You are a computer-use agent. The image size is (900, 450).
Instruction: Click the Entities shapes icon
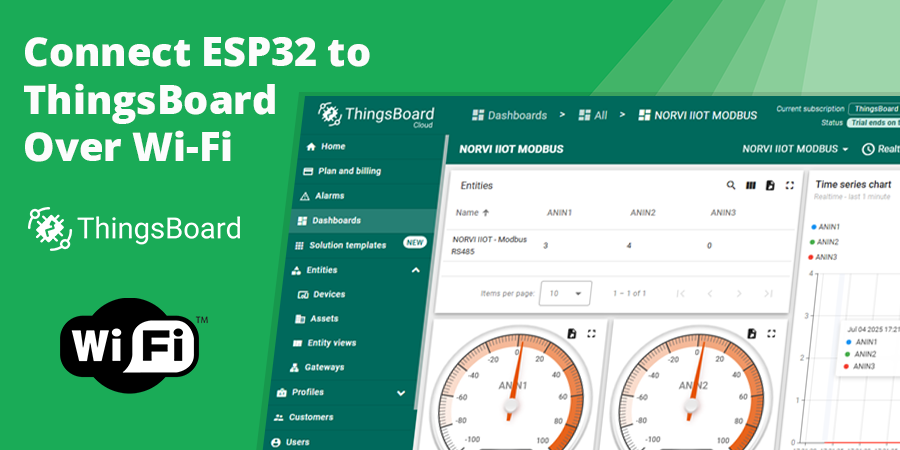coord(296,270)
